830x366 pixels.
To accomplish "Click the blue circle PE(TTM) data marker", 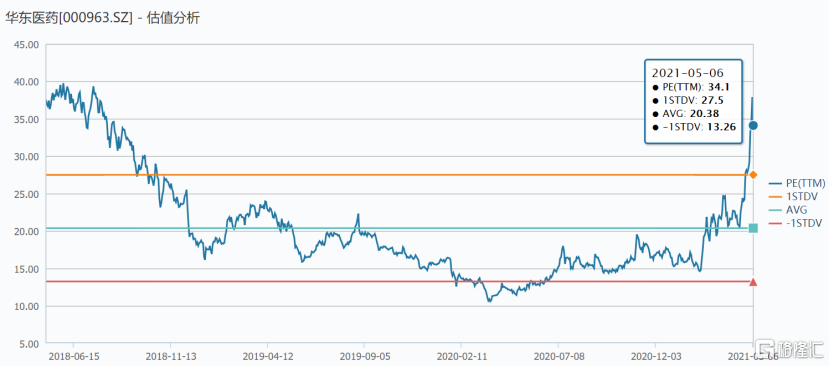I will 753,126.
